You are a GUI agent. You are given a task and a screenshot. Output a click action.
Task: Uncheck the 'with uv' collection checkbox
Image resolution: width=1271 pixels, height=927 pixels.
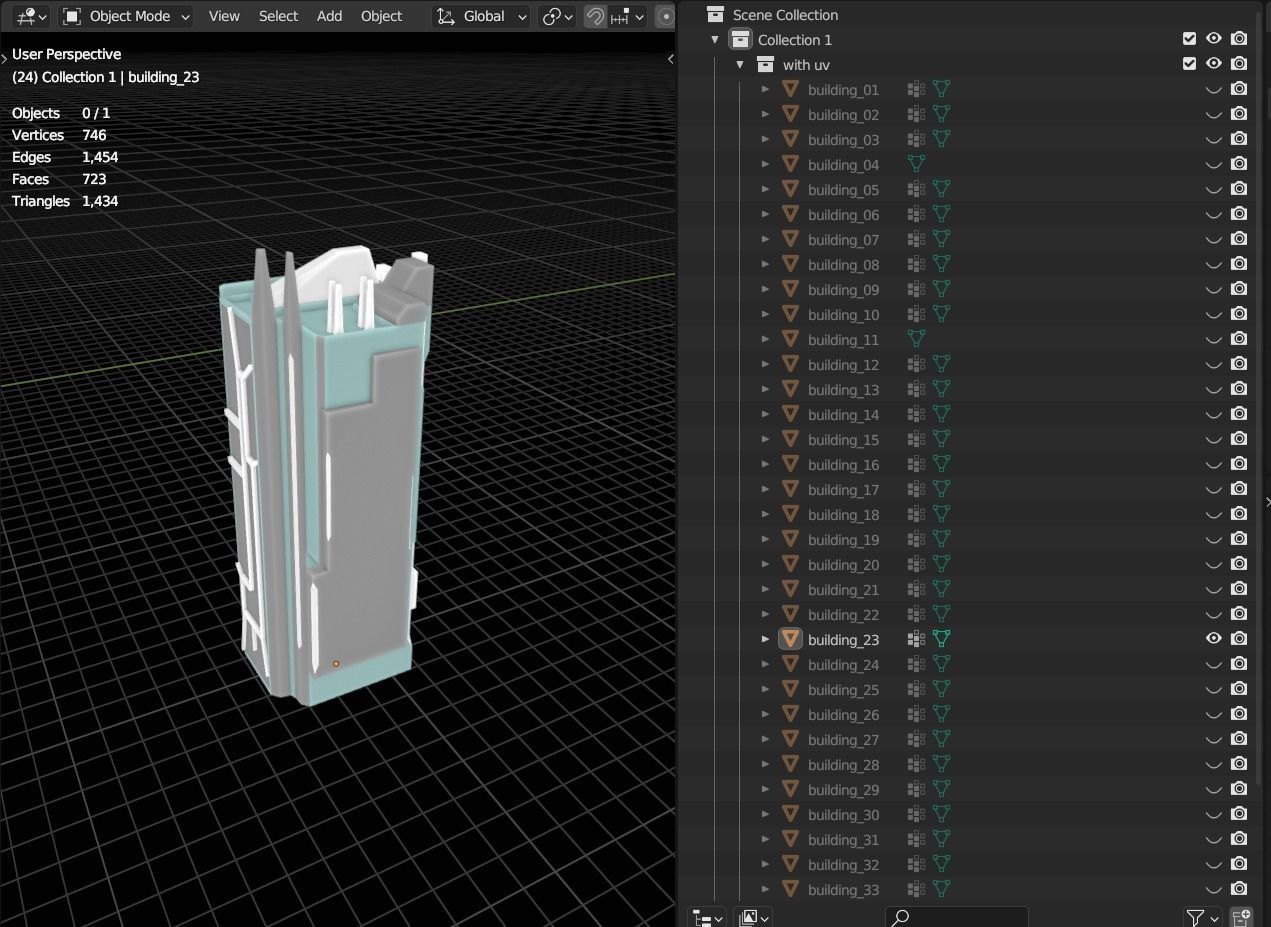(x=1189, y=64)
